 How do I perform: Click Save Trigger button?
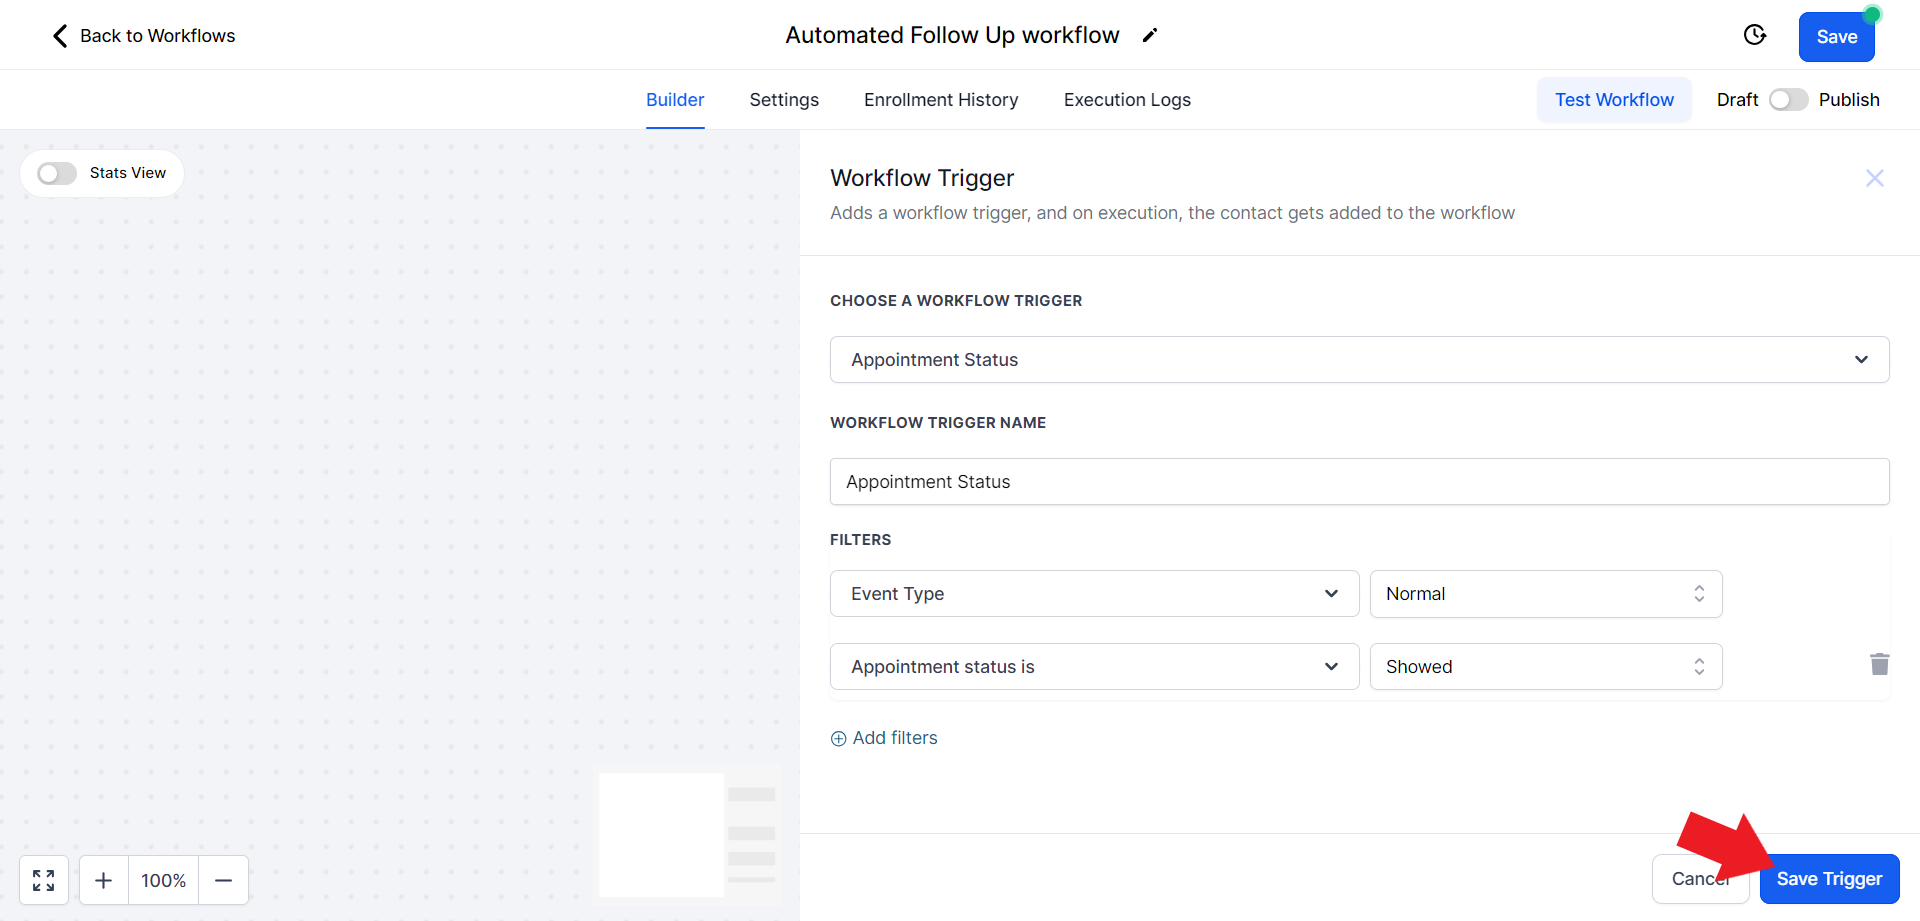[x=1829, y=879]
